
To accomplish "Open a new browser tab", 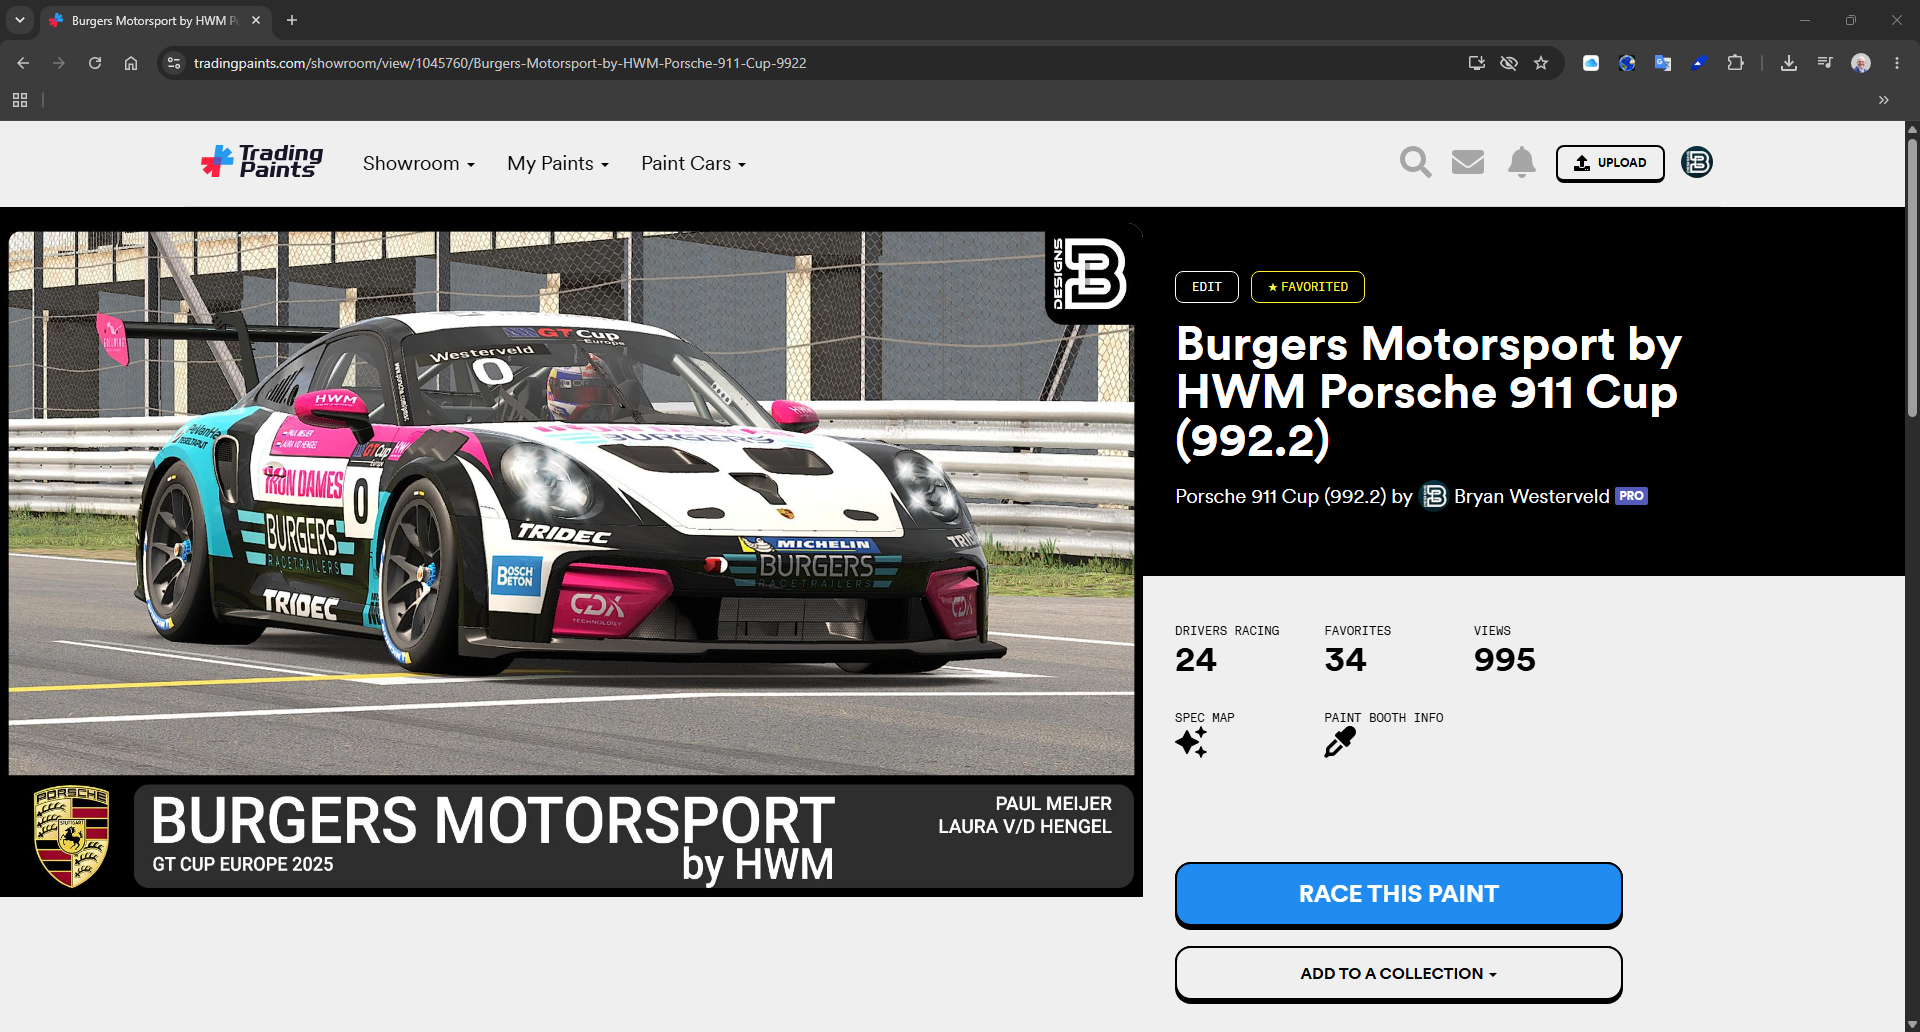I will pyautogui.click(x=292, y=20).
